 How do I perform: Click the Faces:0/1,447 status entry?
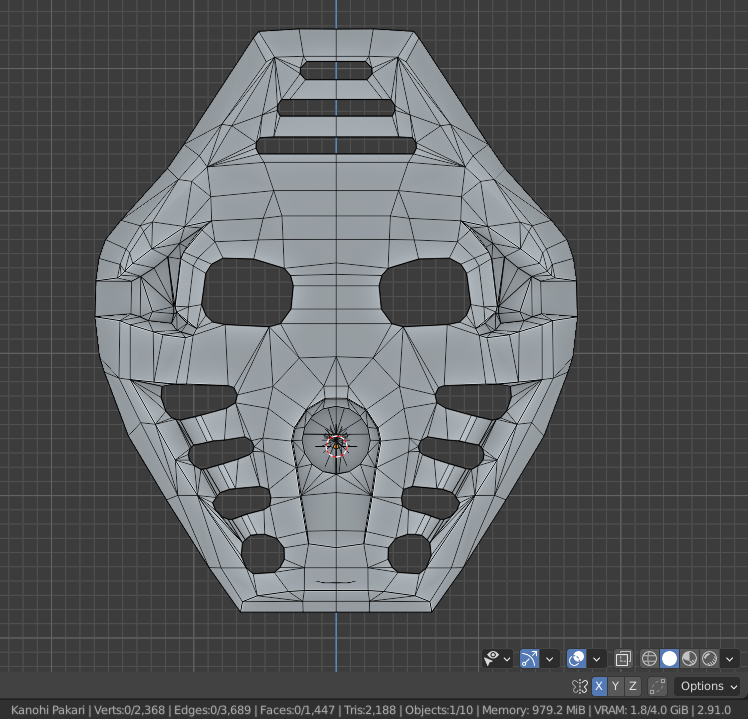[297, 710]
